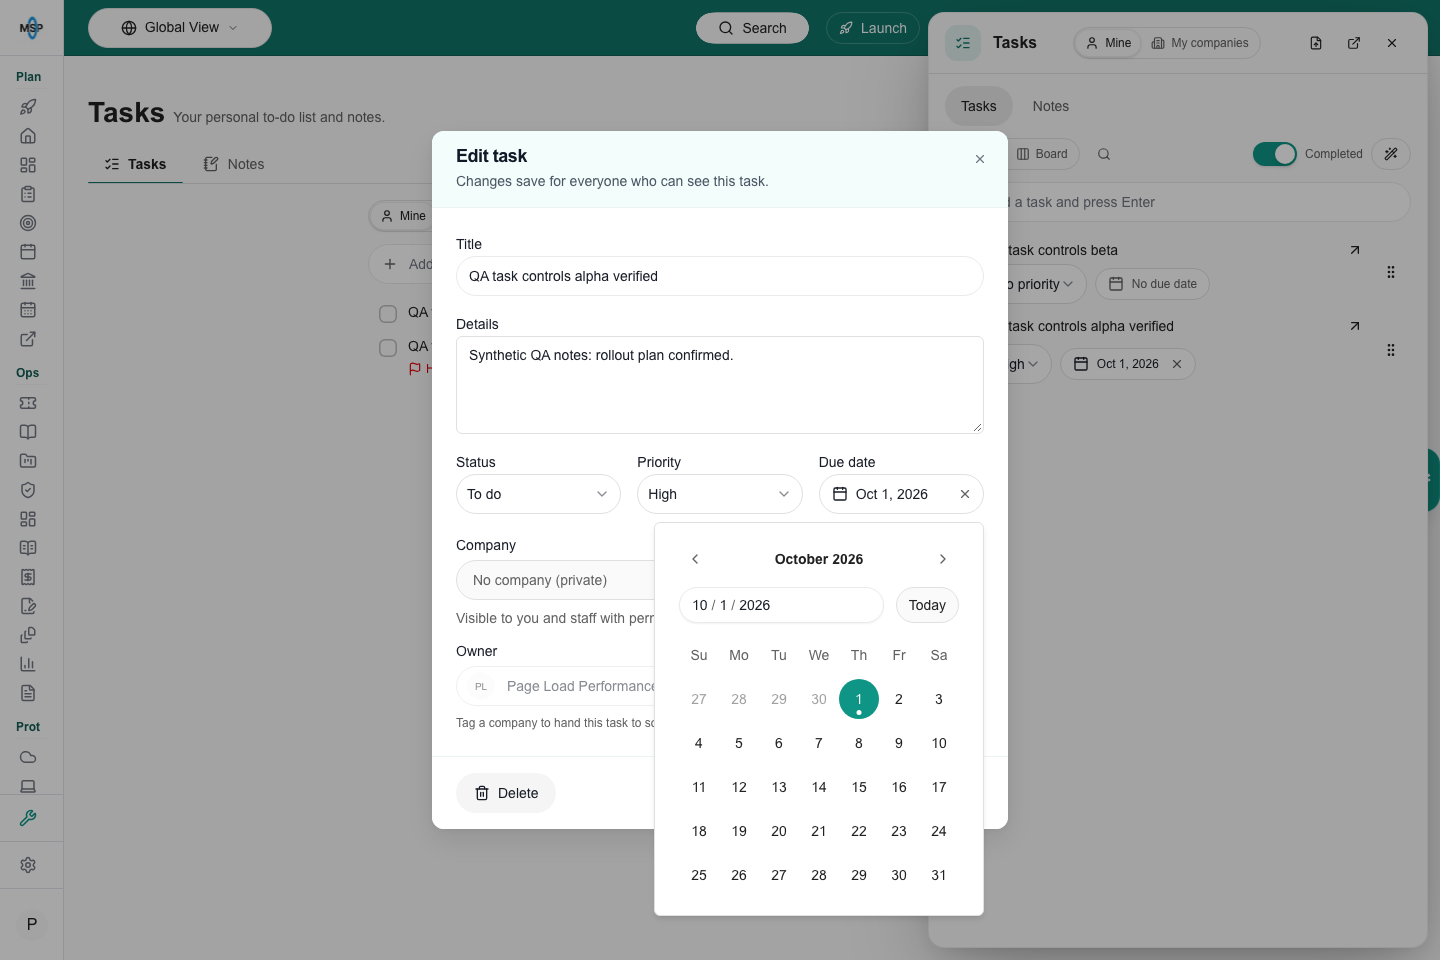Open the cloud icon under Prot
Viewport: 1440px width, 960px height.
click(x=28, y=757)
